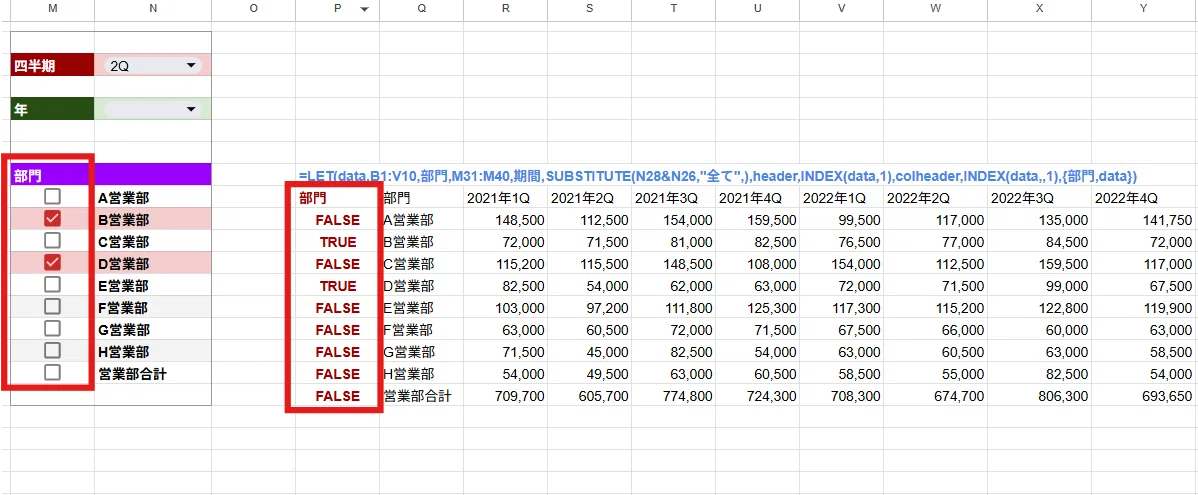Image resolution: width=1198 pixels, height=495 pixels.
Task: Check the G営業部 checkbox
Action: pos(52,328)
